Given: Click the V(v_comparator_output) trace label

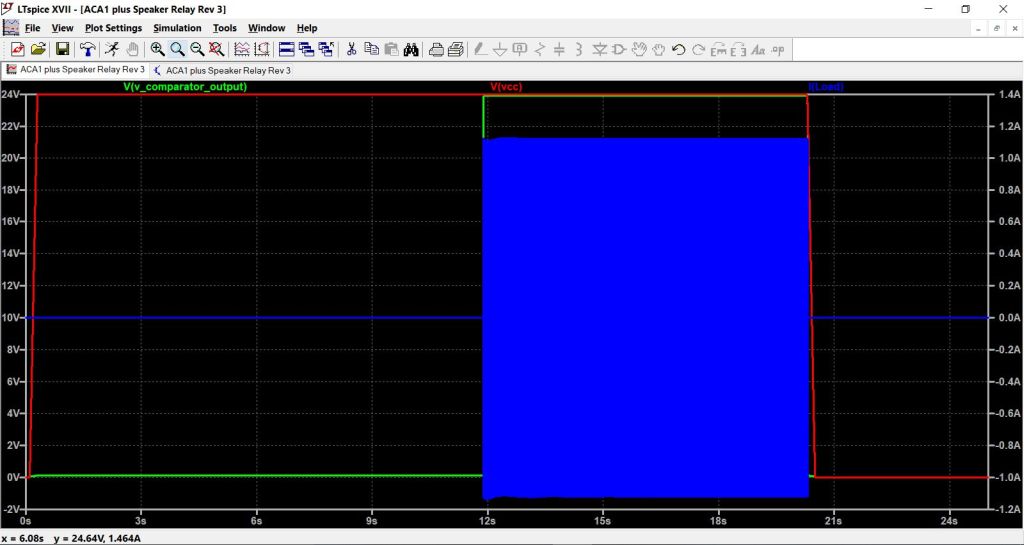Looking at the screenshot, I should tap(185, 87).
